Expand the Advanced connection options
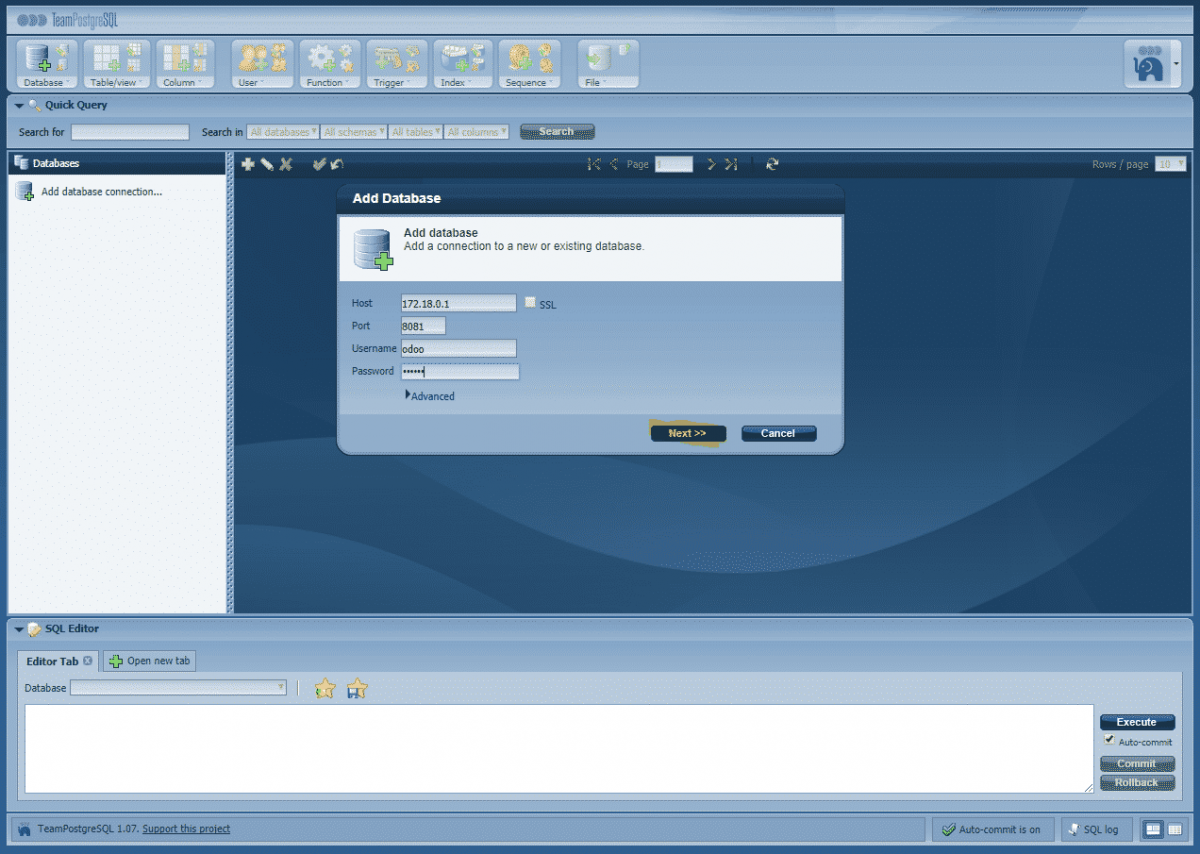The height and width of the screenshot is (854, 1200). pyautogui.click(x=430, y=396)
